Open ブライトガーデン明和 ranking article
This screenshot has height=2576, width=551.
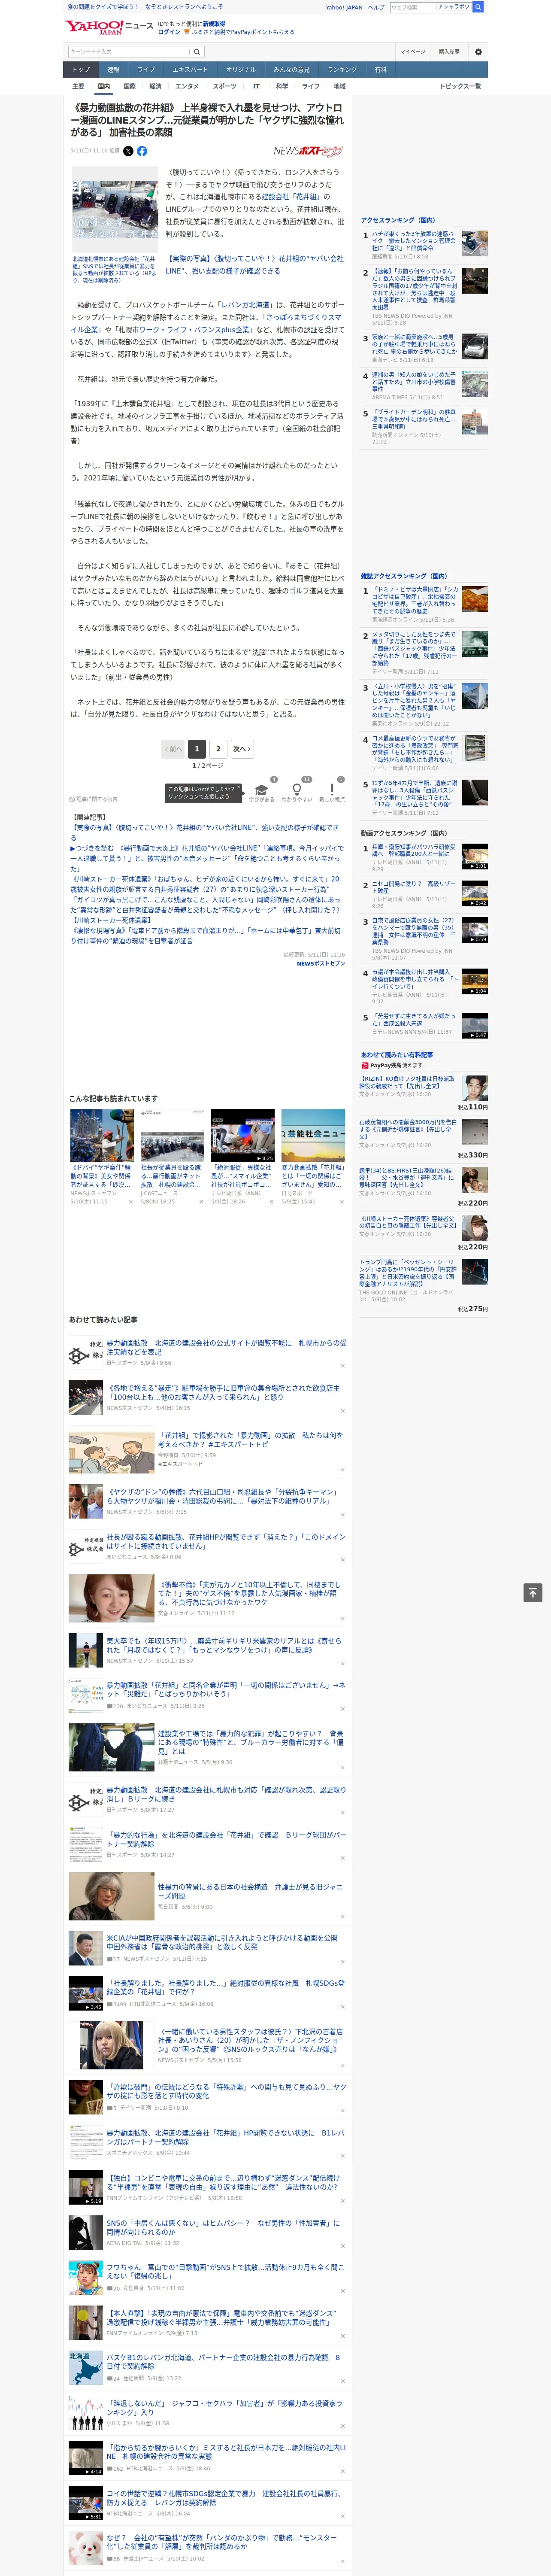414,419
